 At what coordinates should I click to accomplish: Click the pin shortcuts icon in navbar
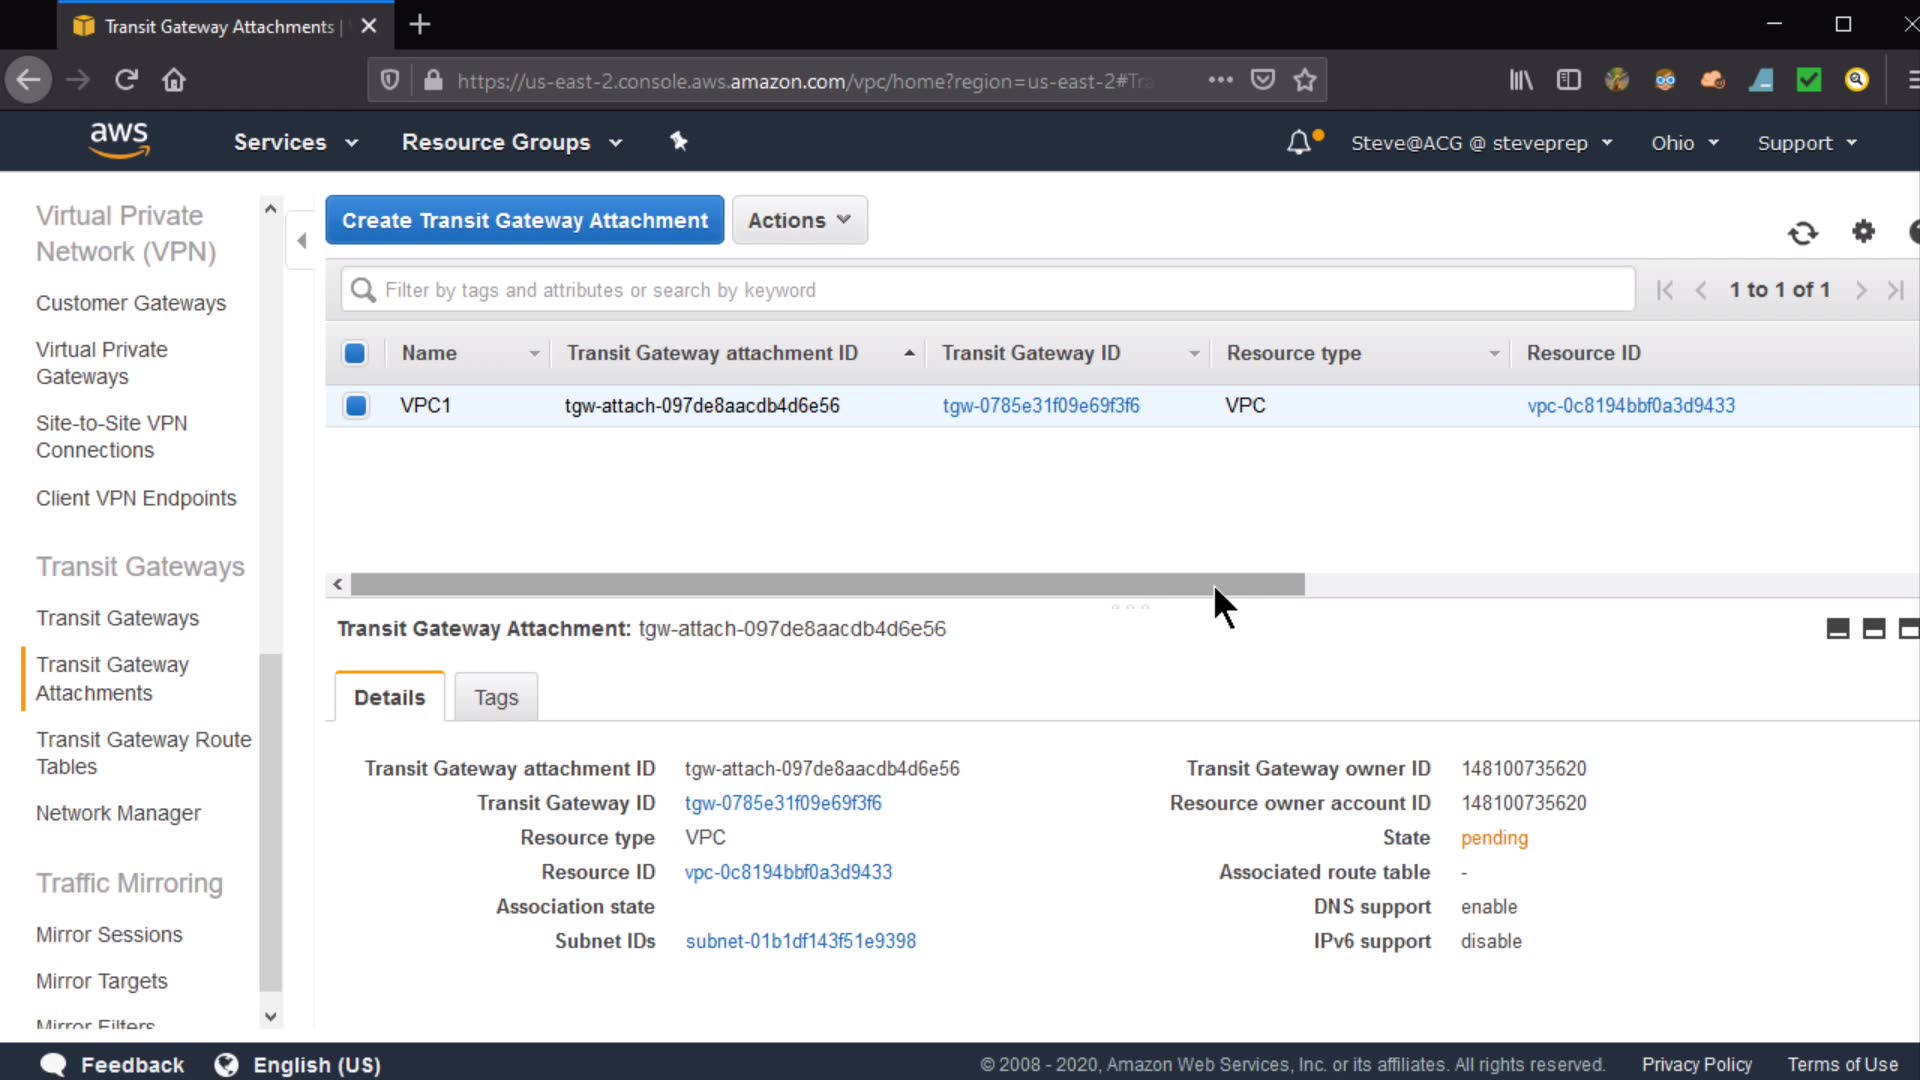[679, 142]
